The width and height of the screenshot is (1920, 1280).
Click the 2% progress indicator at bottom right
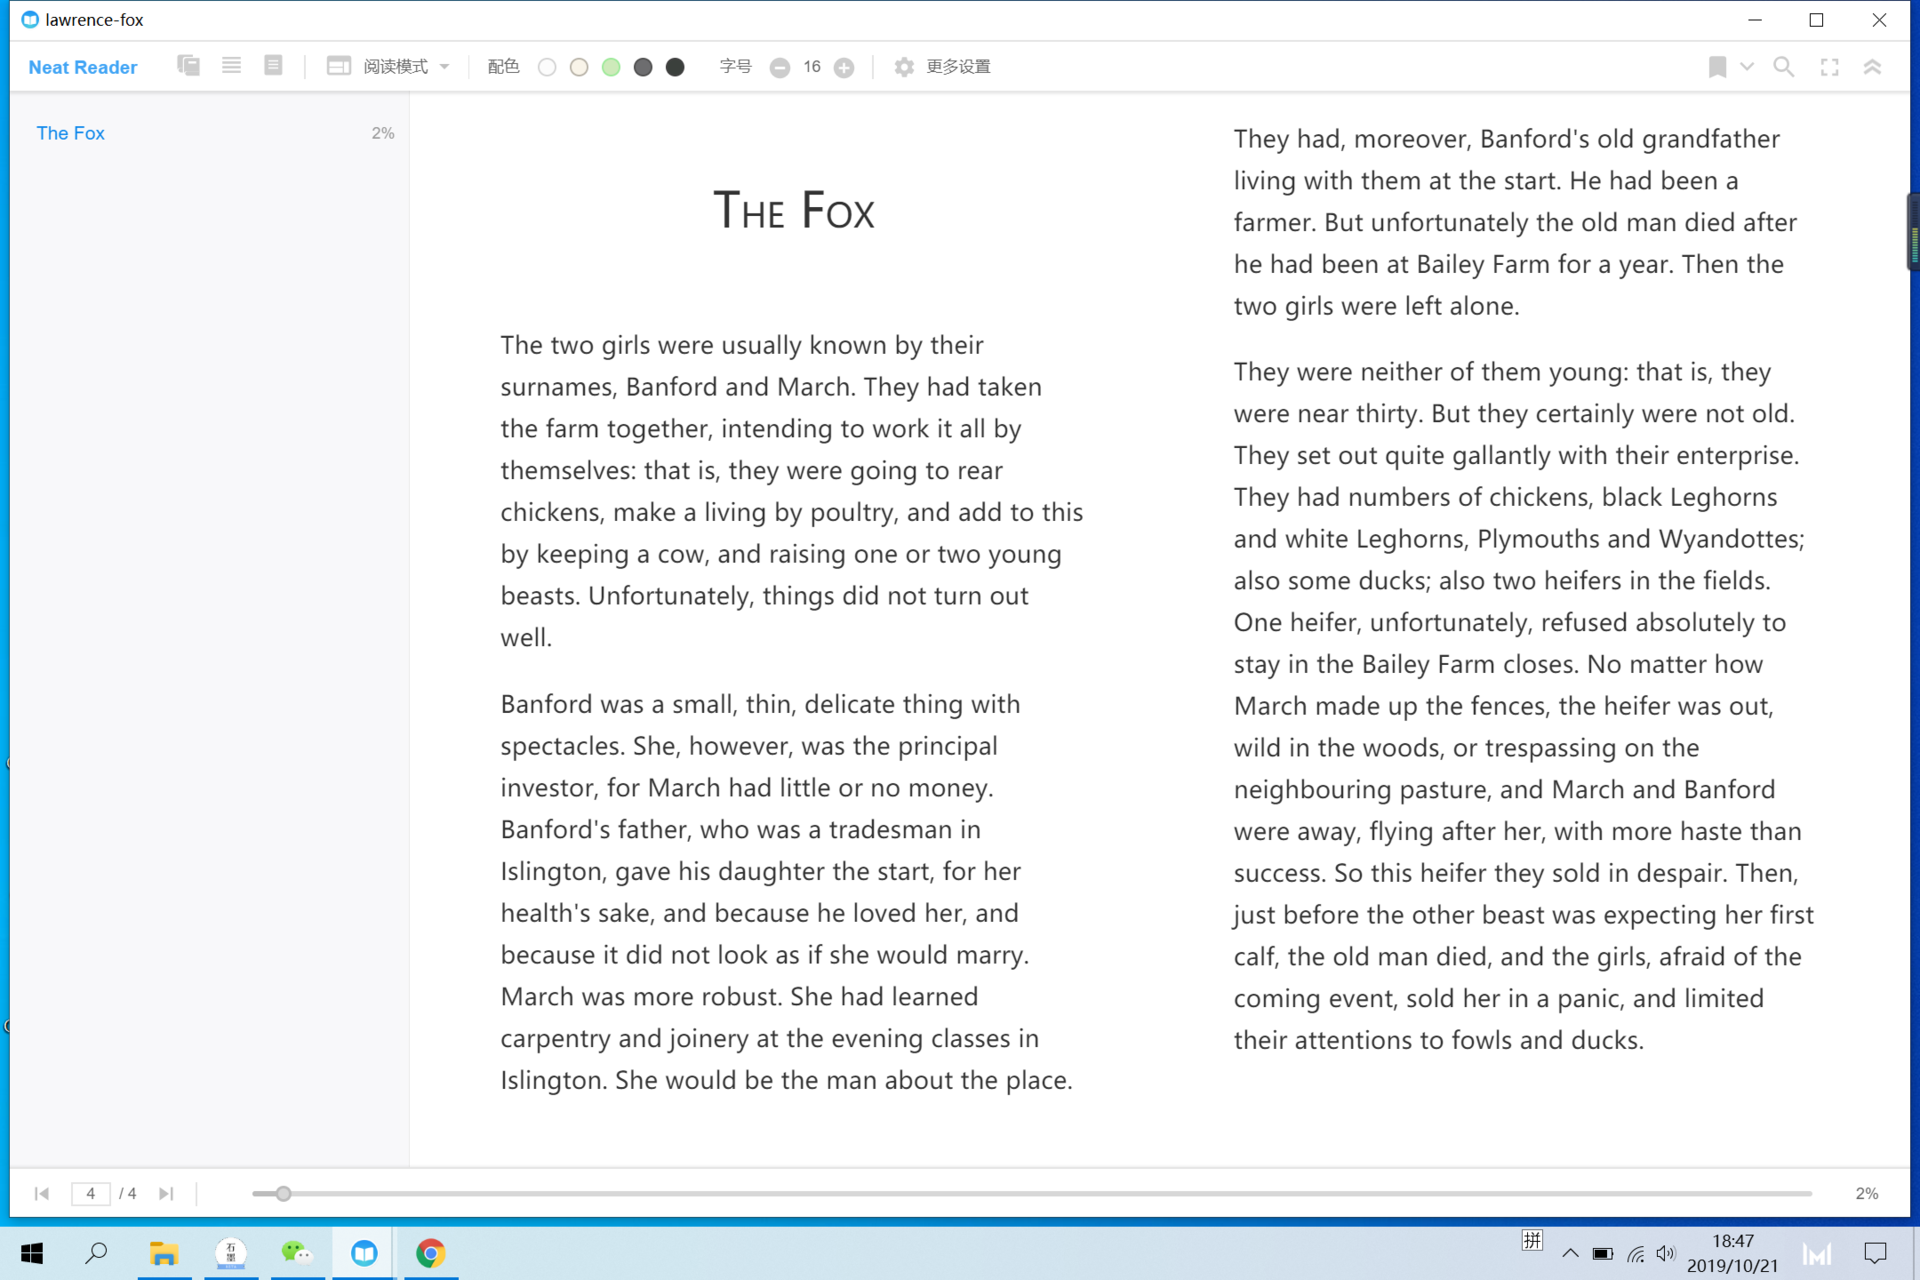(x=1866, y=1193)
